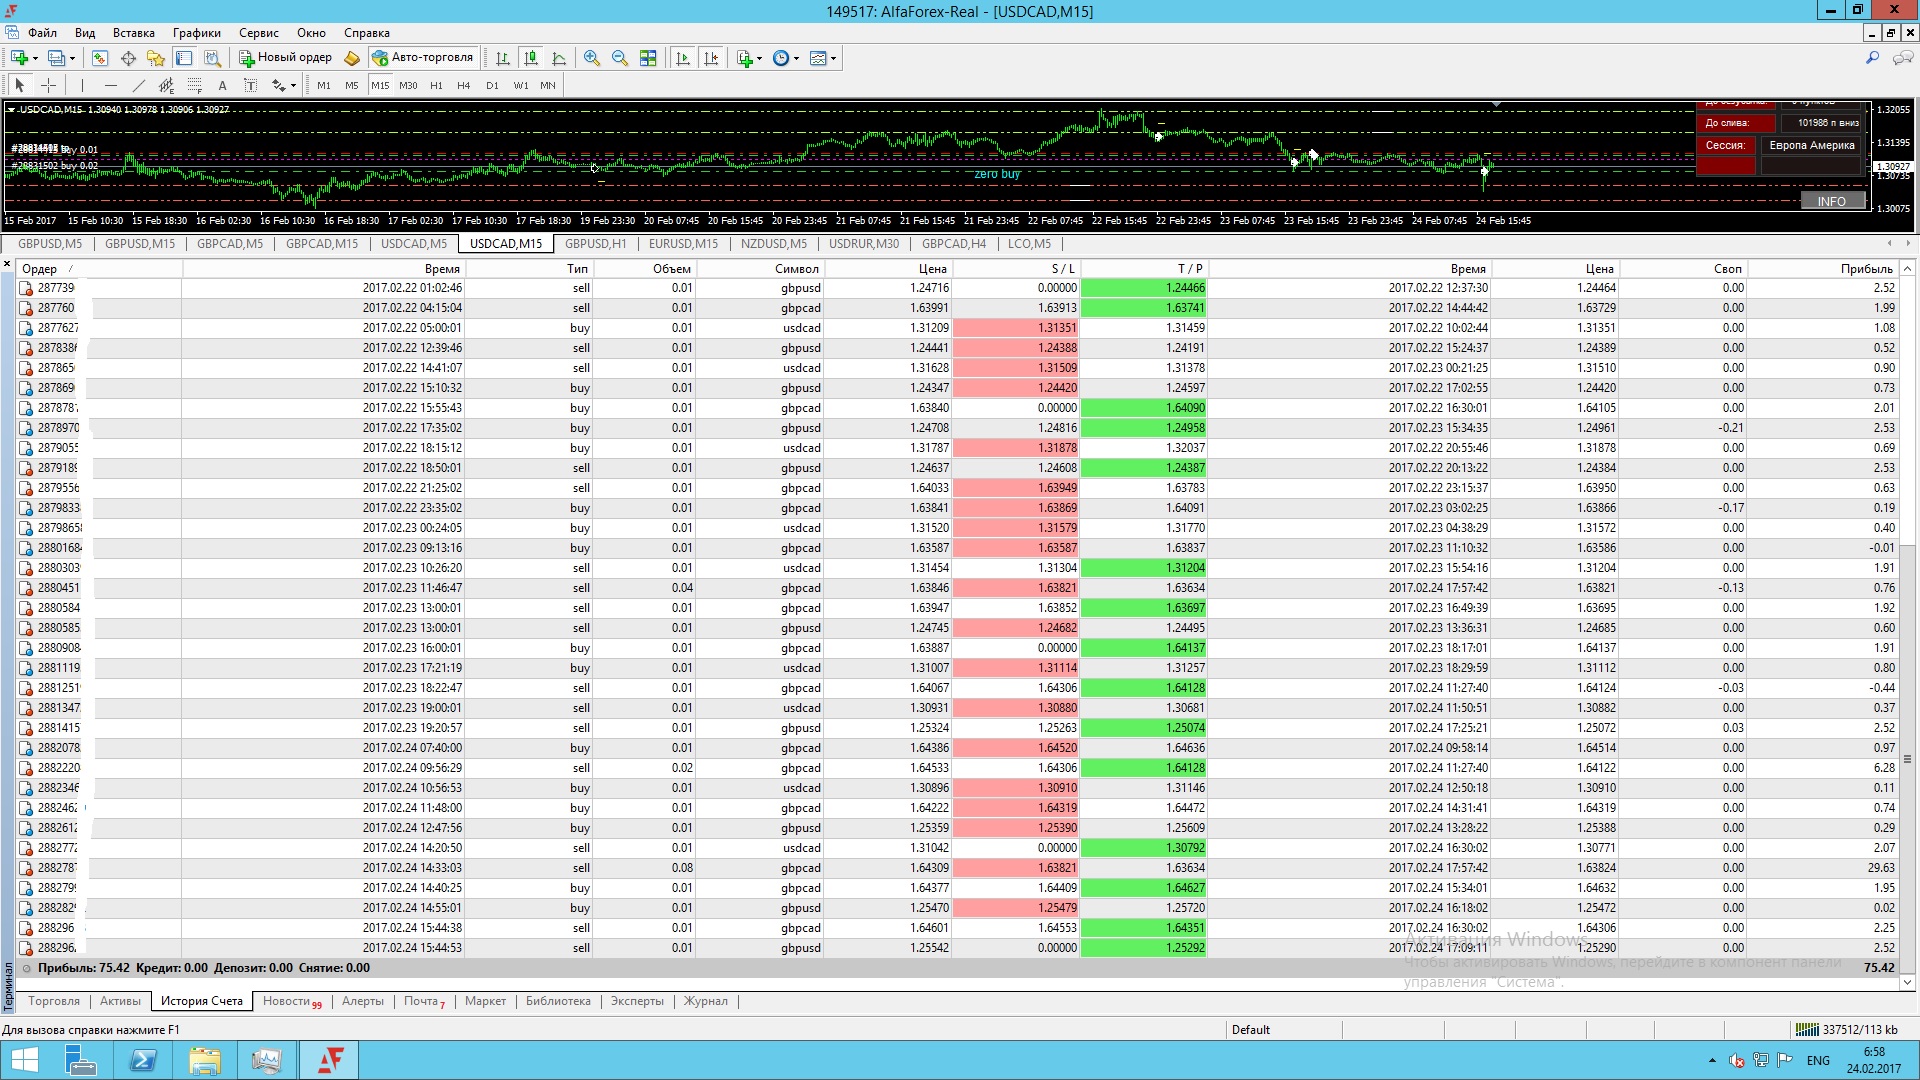
Task: Click the search magnifier at toolbar right
Action: coord(1872,58)
